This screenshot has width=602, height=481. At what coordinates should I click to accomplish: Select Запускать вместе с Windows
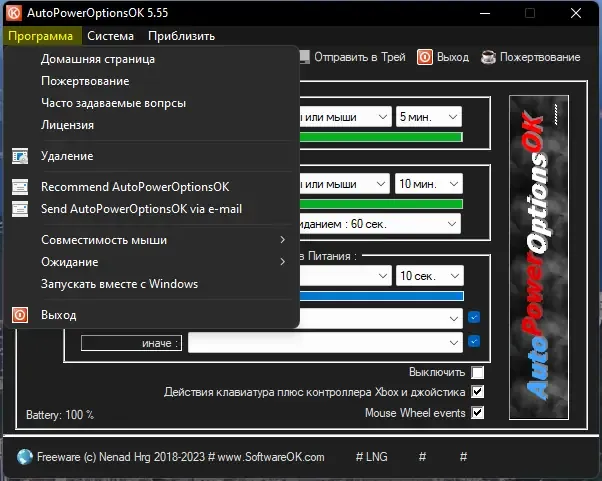(151, 284)
